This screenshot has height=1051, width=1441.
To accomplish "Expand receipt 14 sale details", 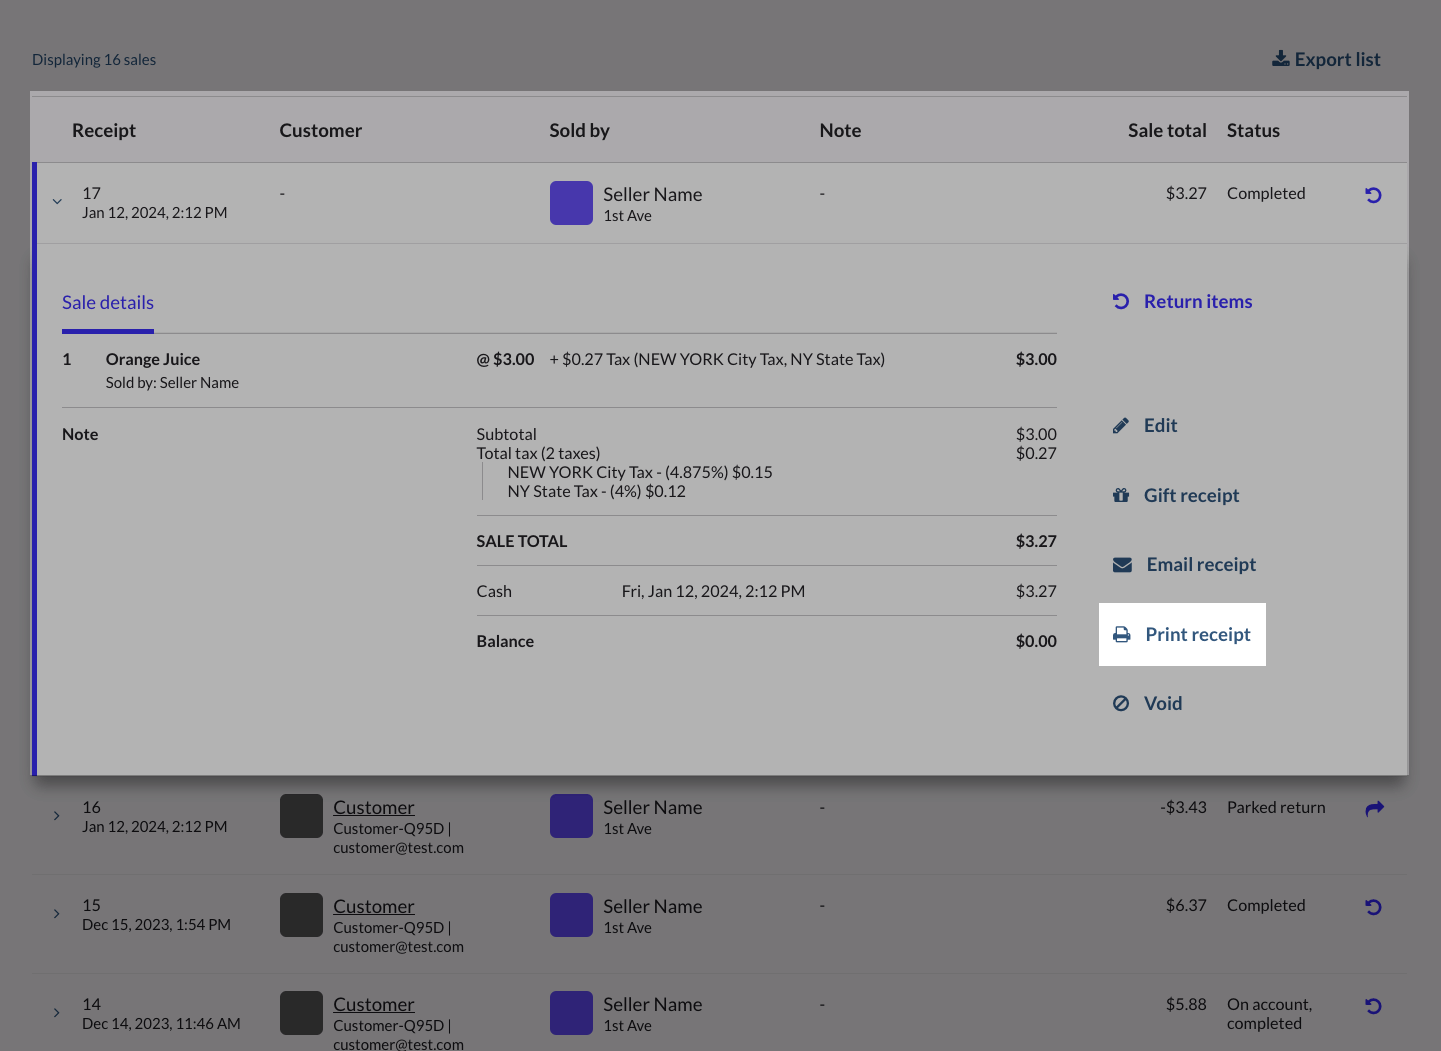I will point(57,1013).
